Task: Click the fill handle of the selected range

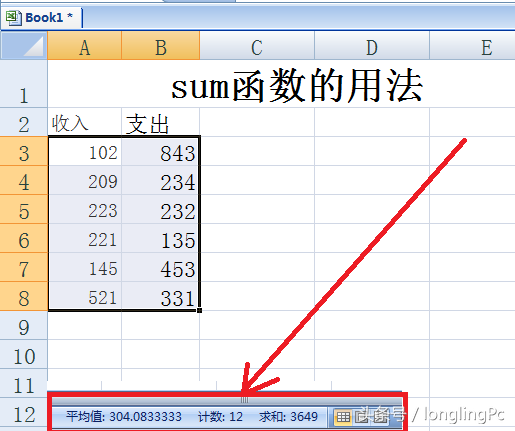Action: 199,310
